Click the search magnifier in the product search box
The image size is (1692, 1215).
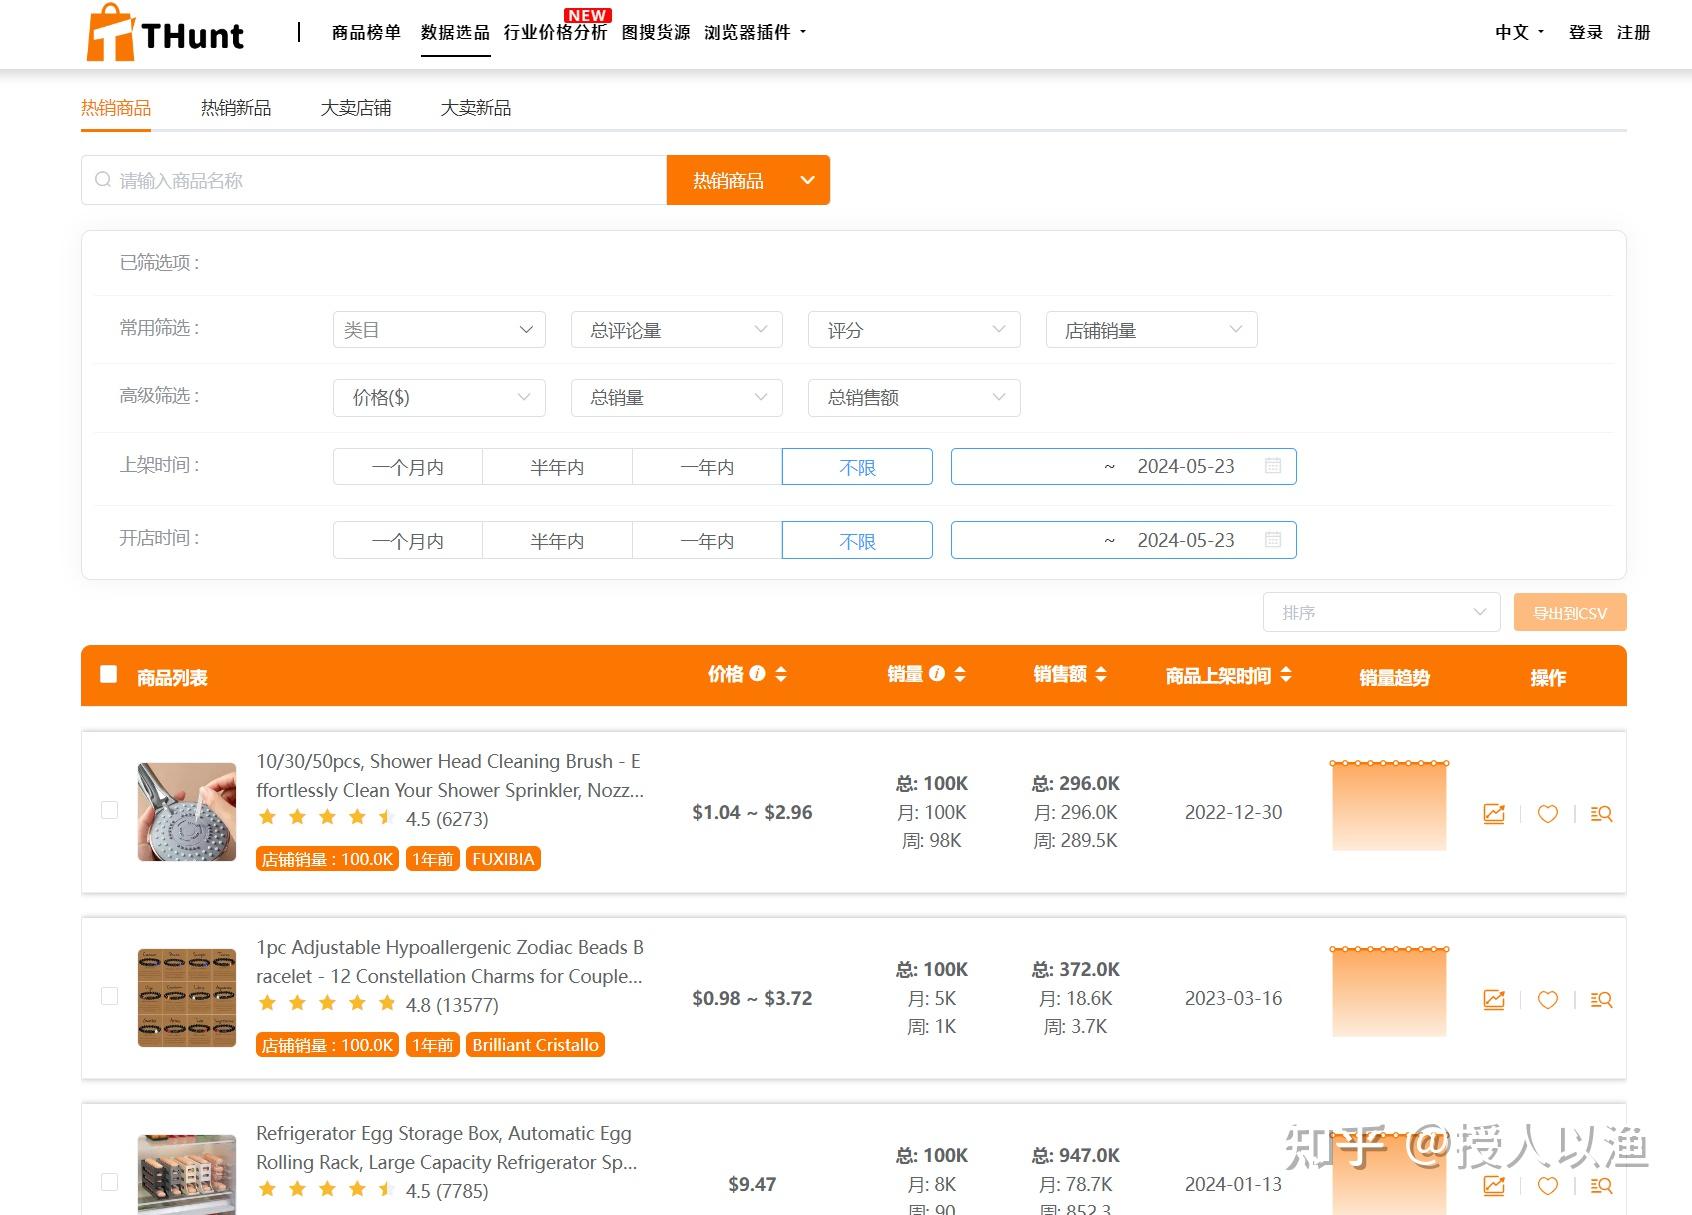click(x=103, y=179)
